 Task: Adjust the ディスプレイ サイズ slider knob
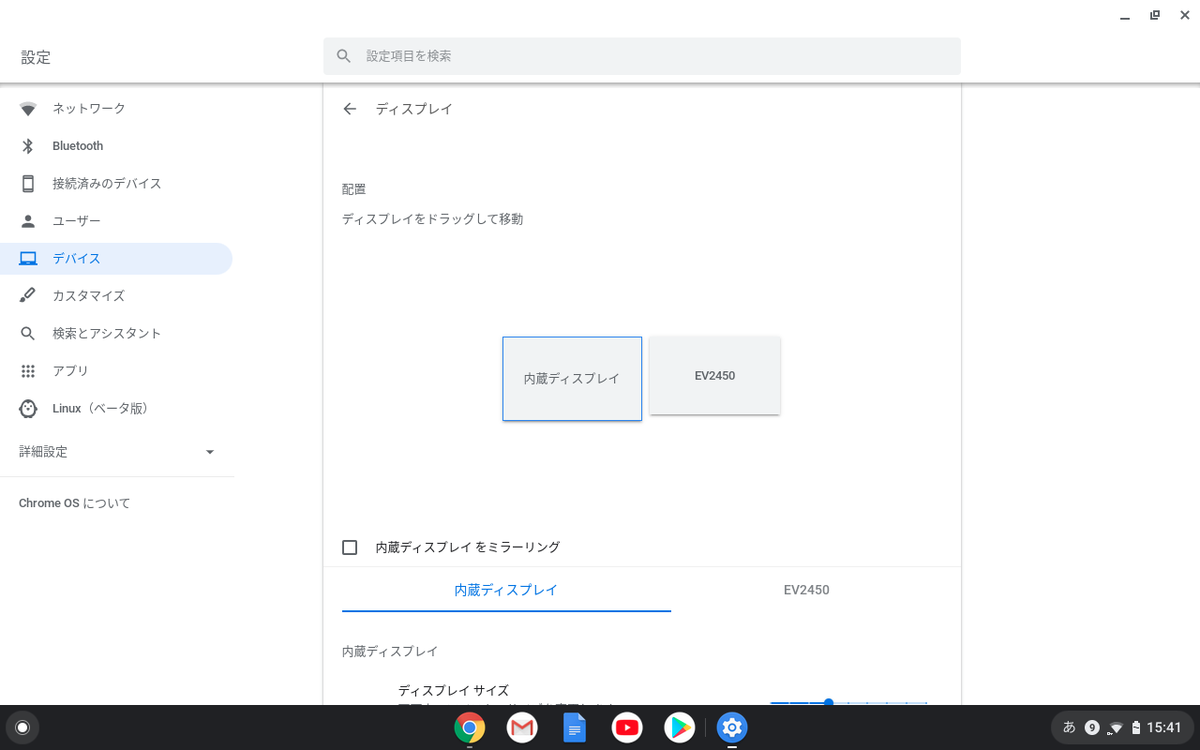pos(828,701)
